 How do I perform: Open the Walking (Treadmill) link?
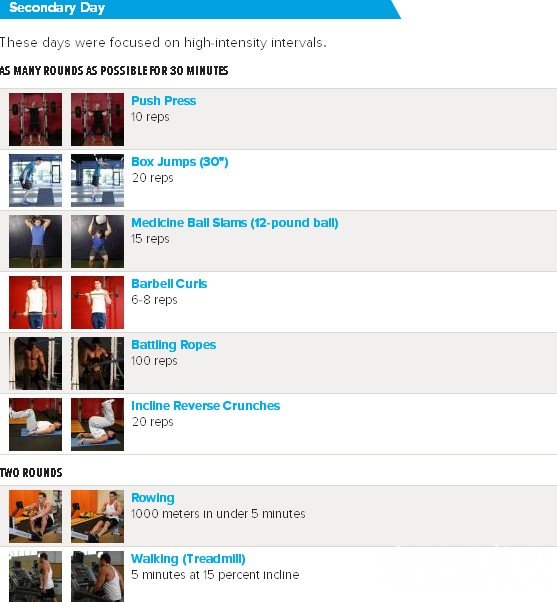point(188,559)
